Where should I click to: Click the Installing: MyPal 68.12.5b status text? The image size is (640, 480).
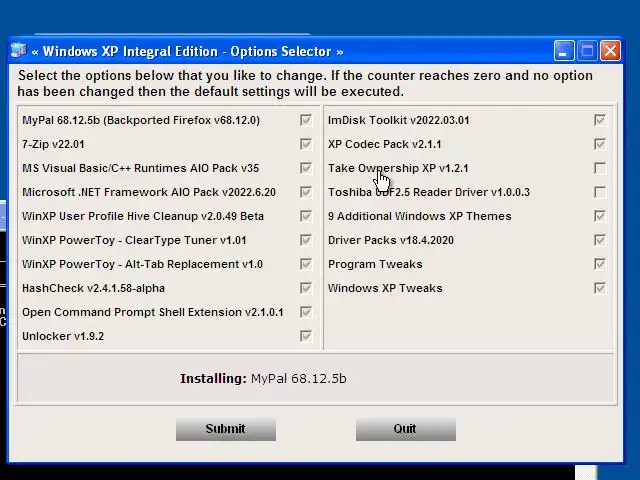[x=263, y=379]
